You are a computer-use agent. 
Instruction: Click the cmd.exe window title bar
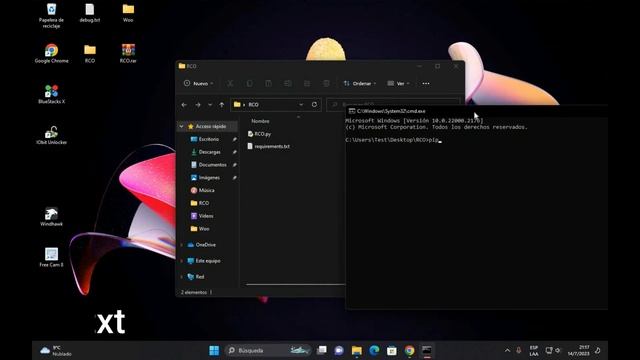(x=476, y=111)
